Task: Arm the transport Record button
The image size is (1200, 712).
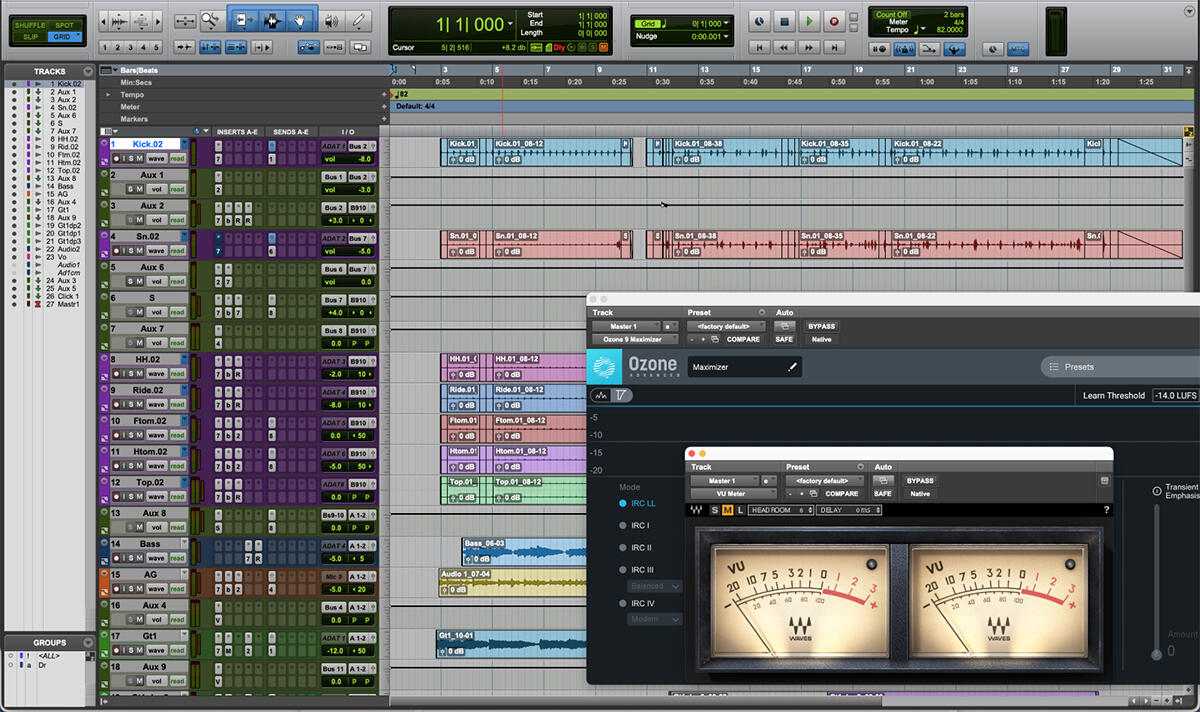Action: point(835,20)
